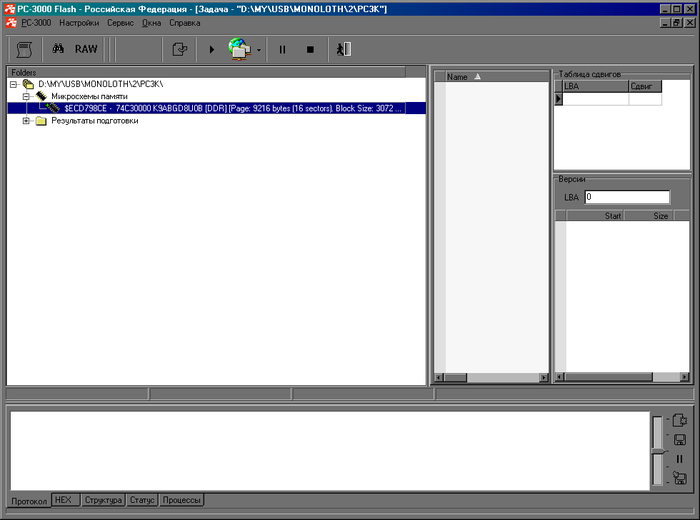Click the hand-on-document toolbar icon
The image size is (700, 520).
point(180,48)
